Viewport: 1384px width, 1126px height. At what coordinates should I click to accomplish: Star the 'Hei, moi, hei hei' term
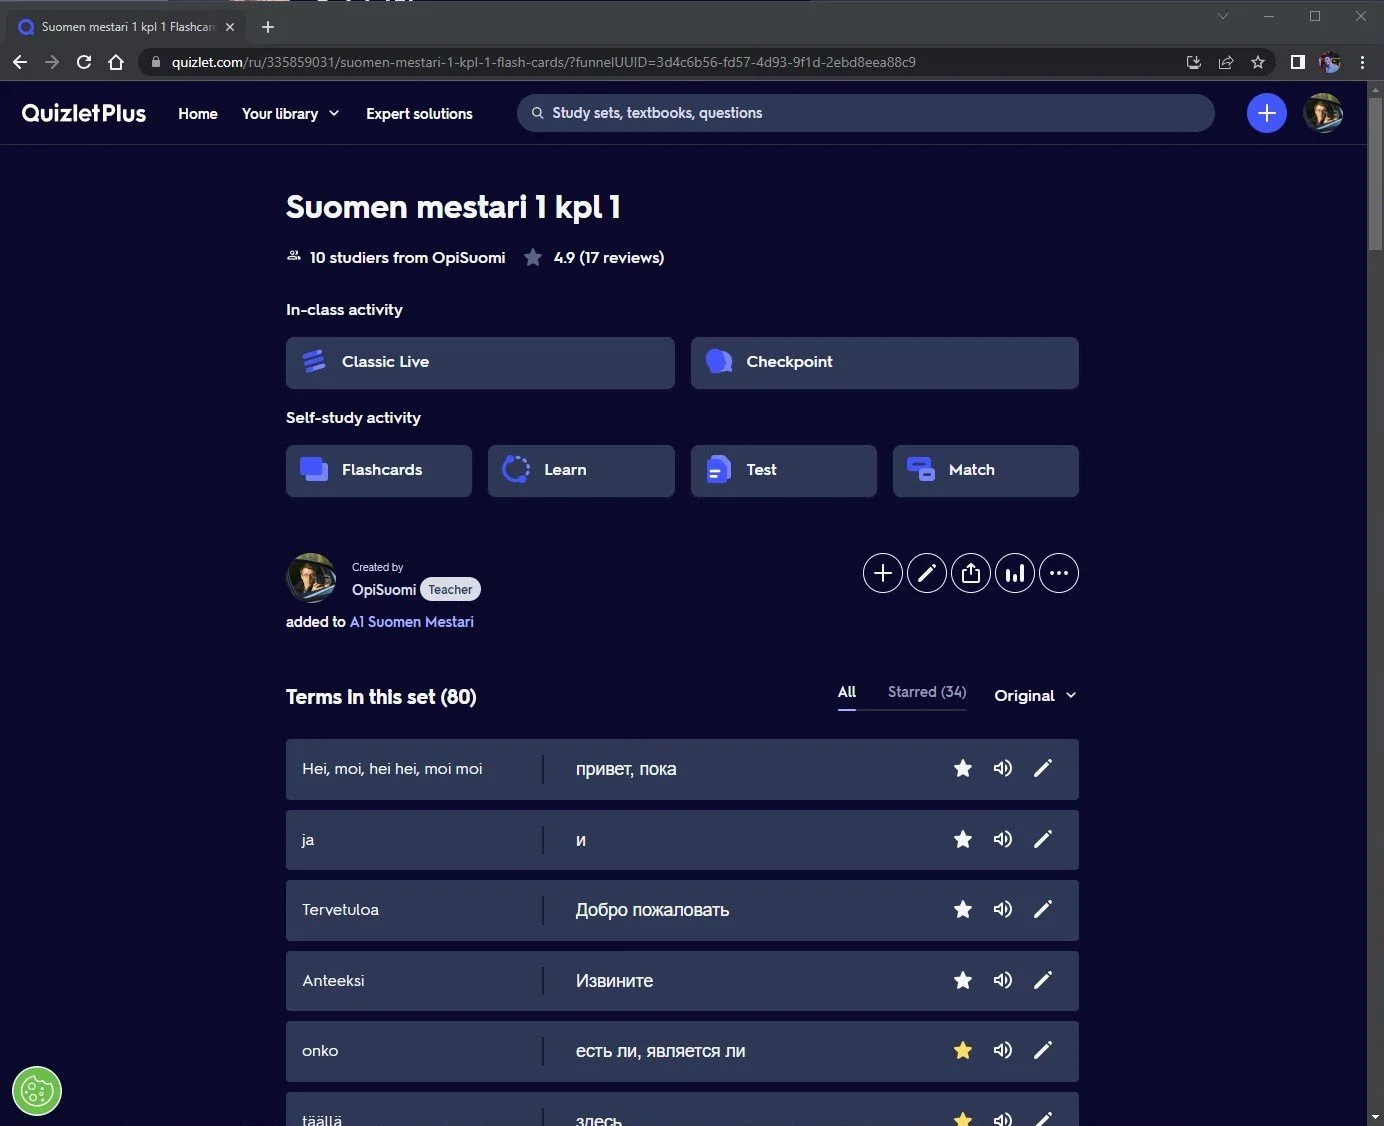pyautogui.click(x=962, y=769)
